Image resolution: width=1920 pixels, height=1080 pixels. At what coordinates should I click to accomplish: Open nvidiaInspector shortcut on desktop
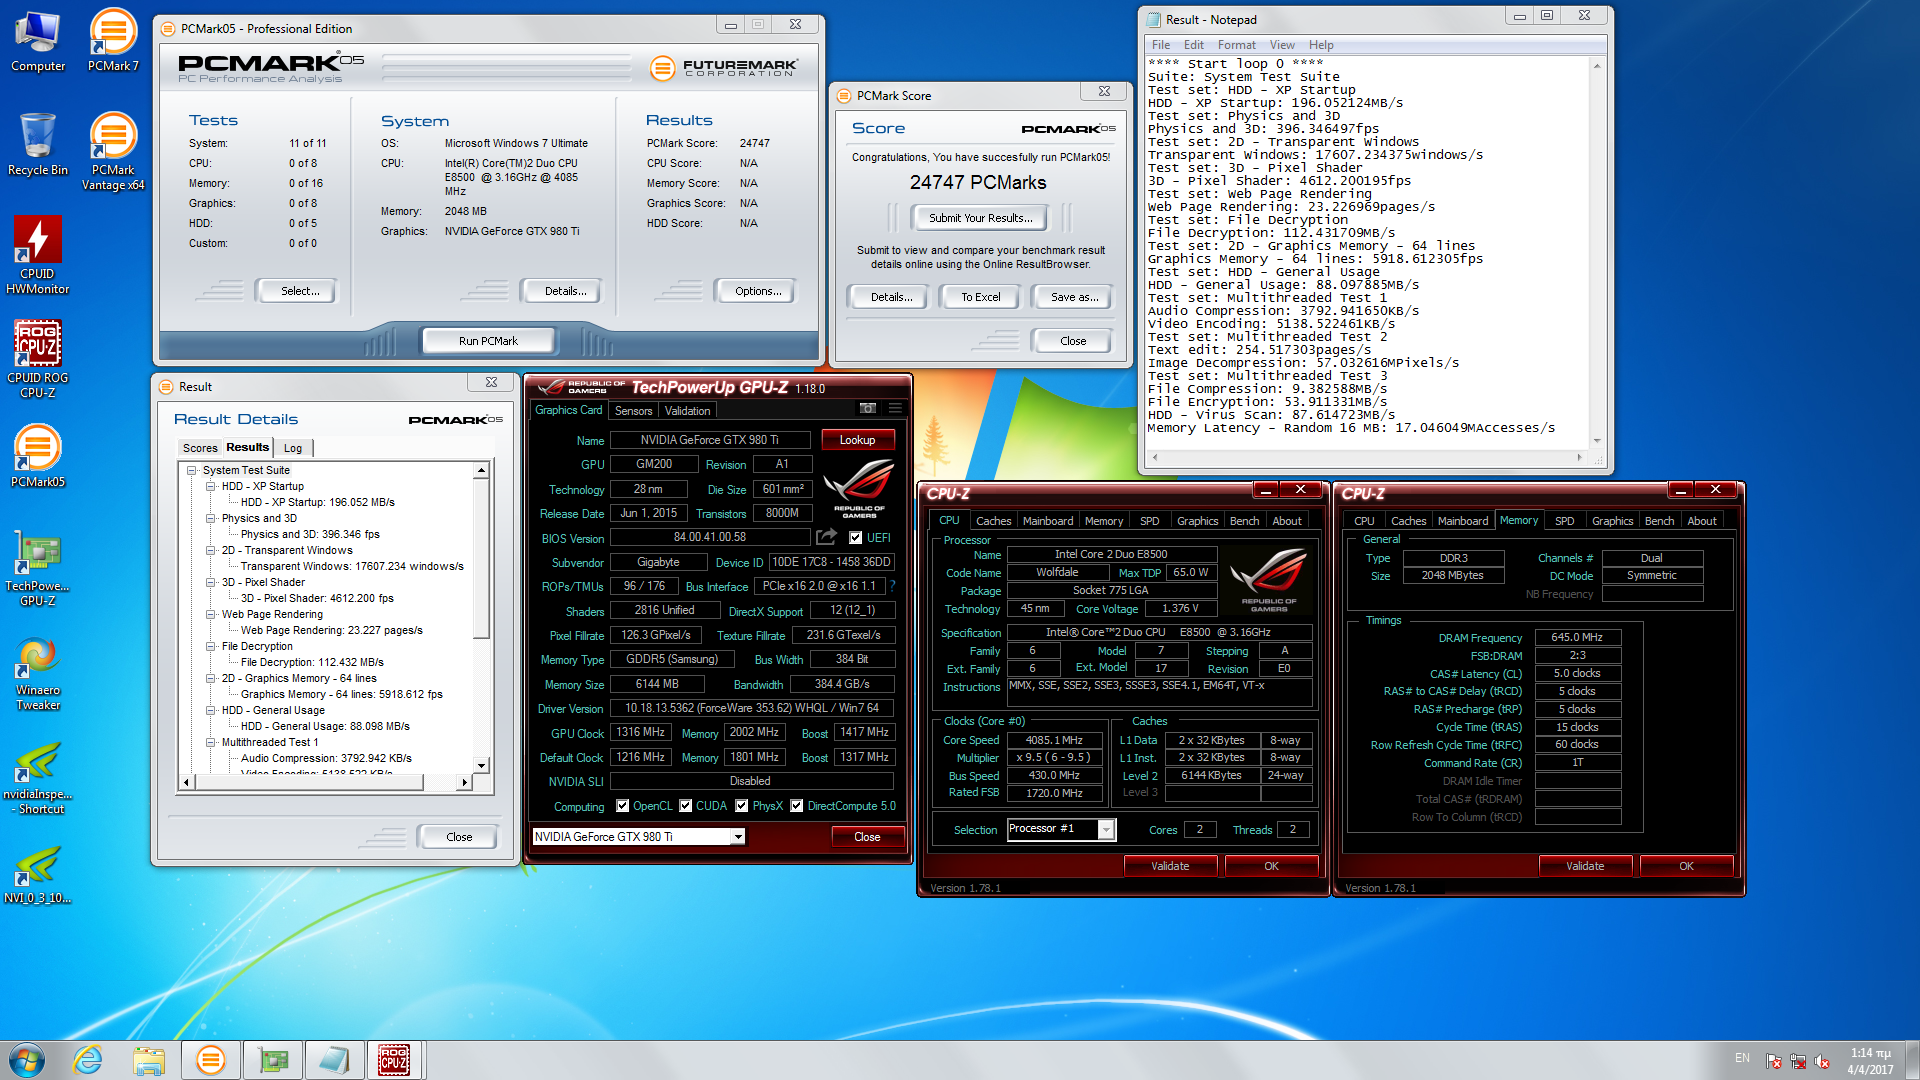[38, 777]
